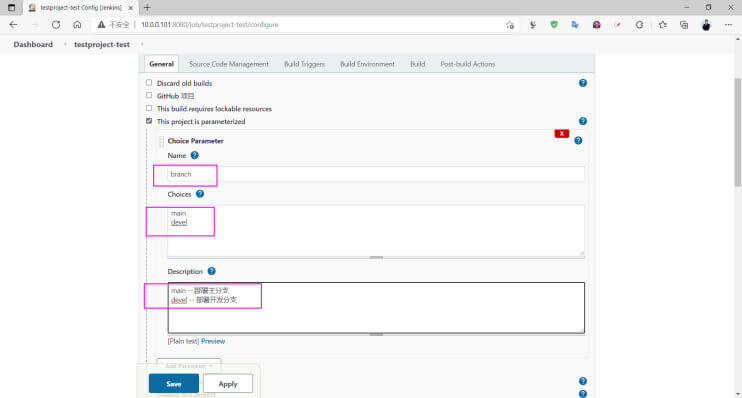
Task: Open help for This project is parameterized
Action: point(583,121)
